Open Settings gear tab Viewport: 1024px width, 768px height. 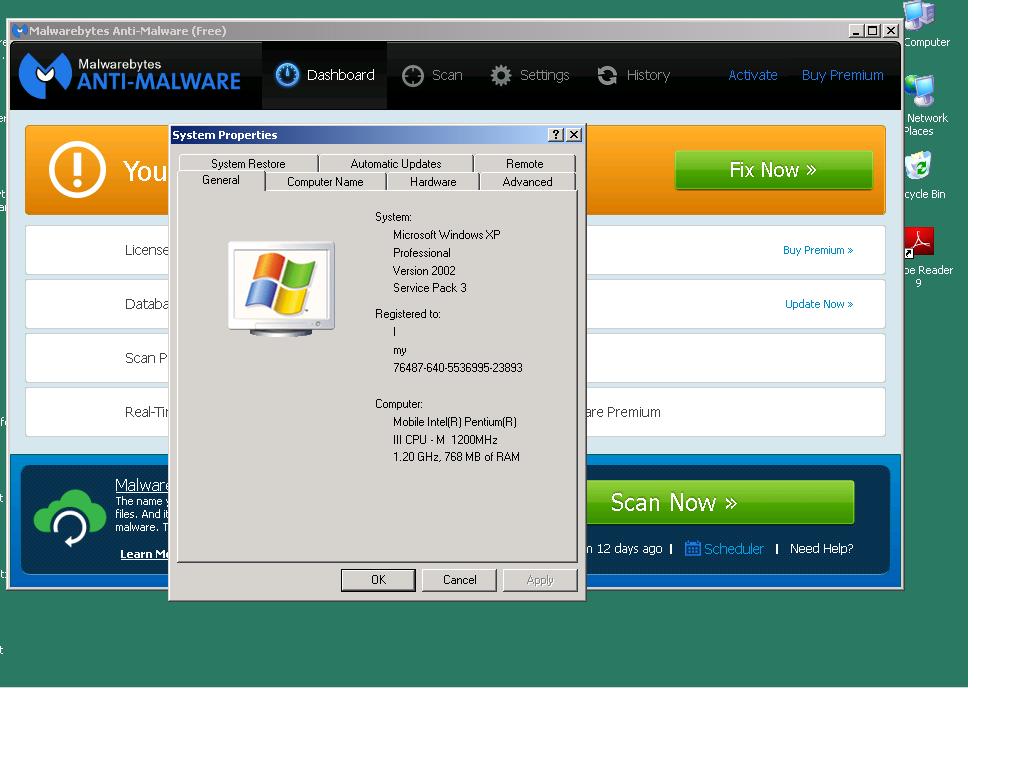[530, 75]
